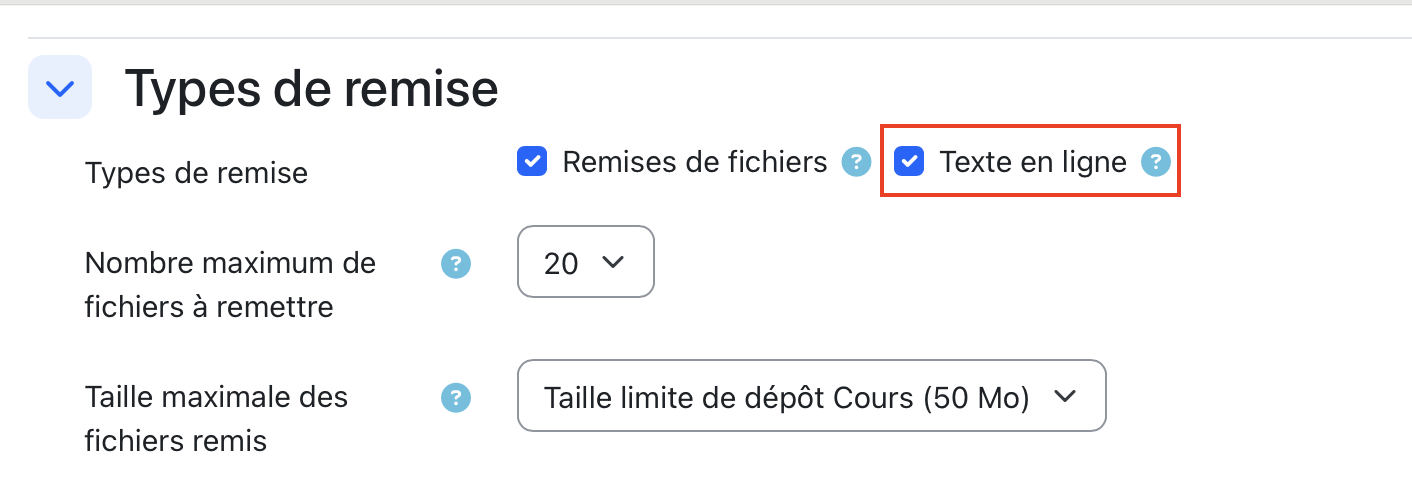
Task: Click the small Types de remise row label
Action: pos(196,173)
